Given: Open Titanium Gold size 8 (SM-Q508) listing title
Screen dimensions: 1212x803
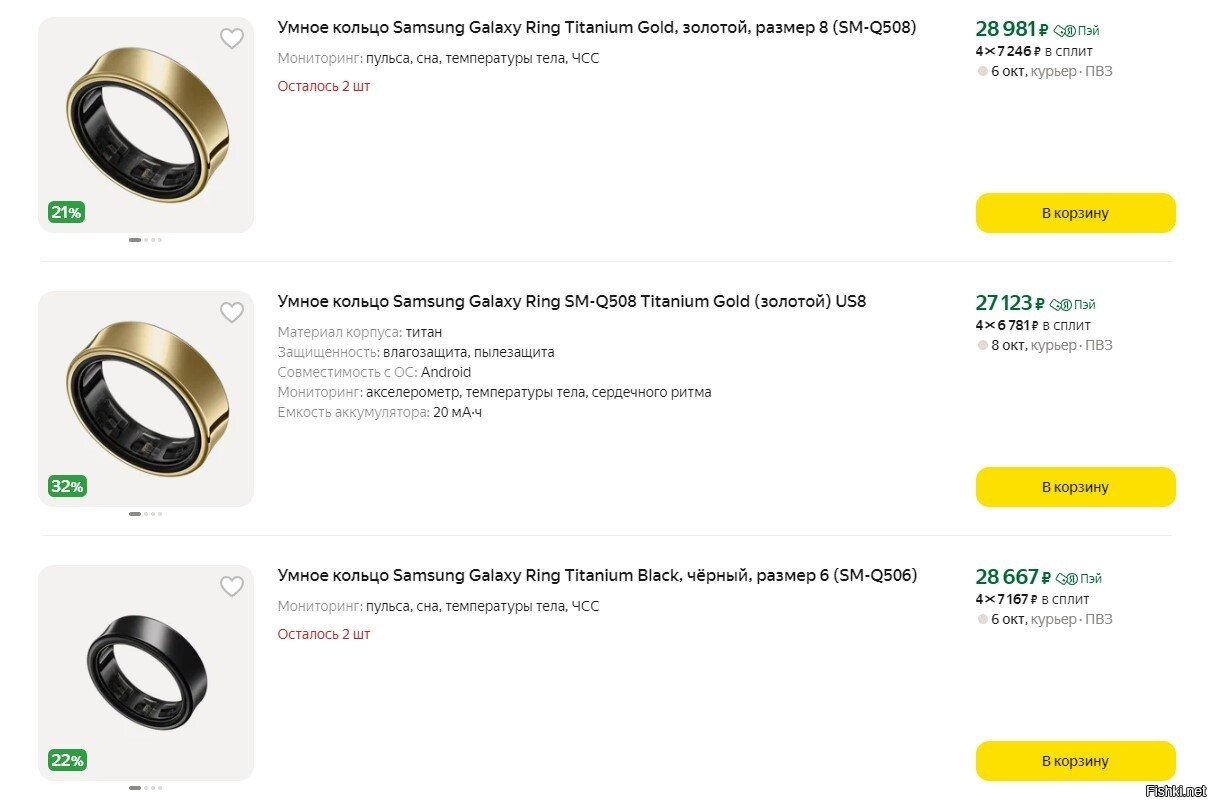Looking at the screenshot, I should 596,27.
